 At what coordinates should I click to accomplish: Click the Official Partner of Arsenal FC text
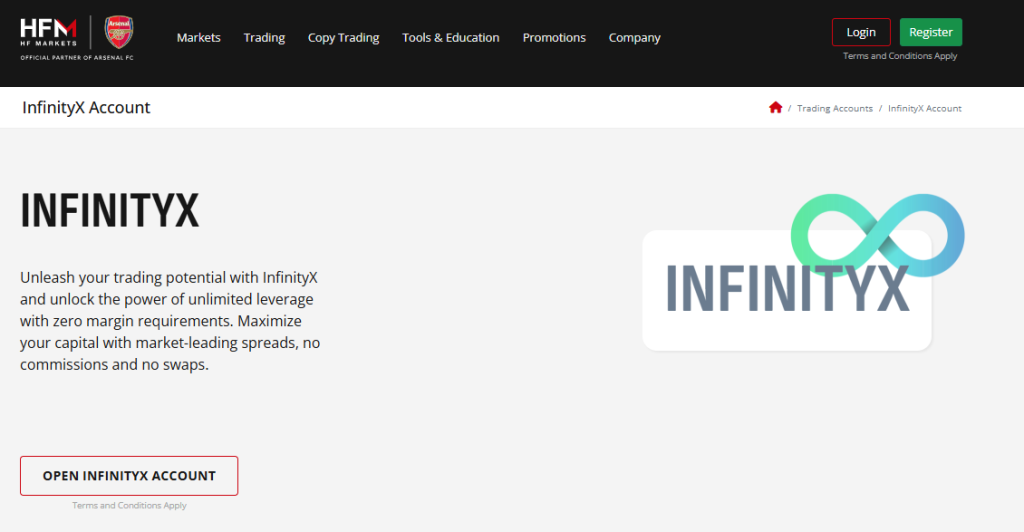point(77,58)
